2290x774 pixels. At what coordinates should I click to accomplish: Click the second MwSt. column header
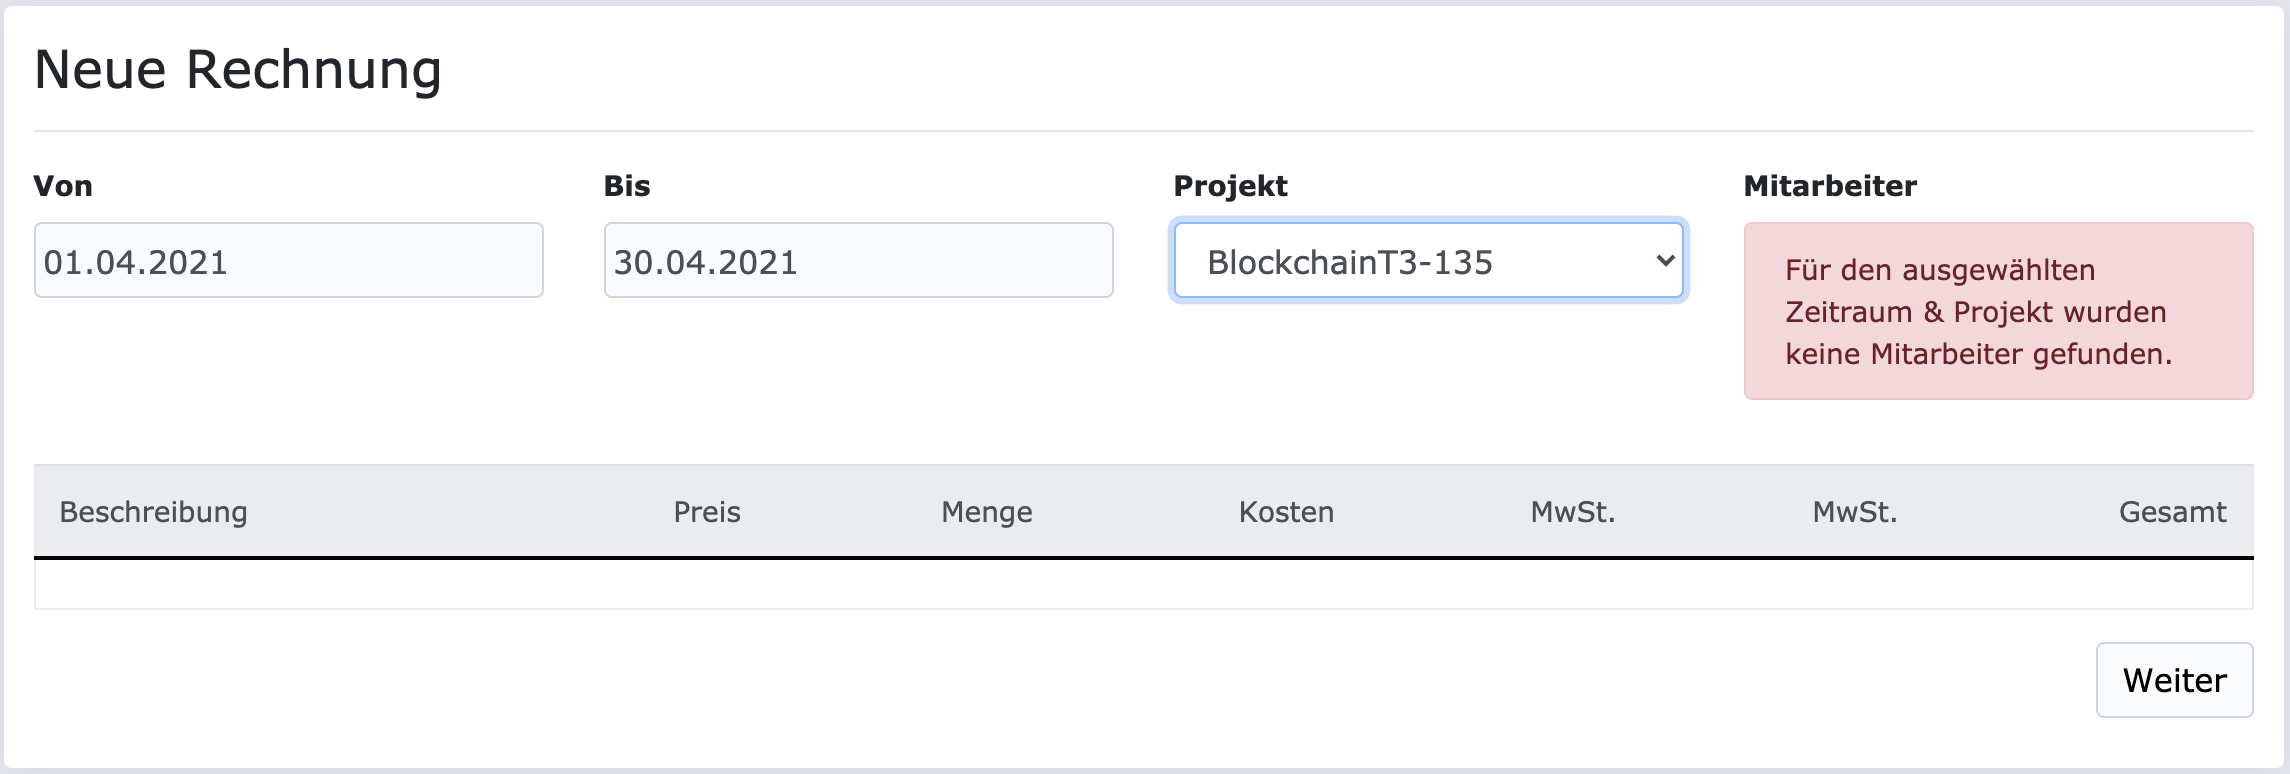(x=1854, y=512)
